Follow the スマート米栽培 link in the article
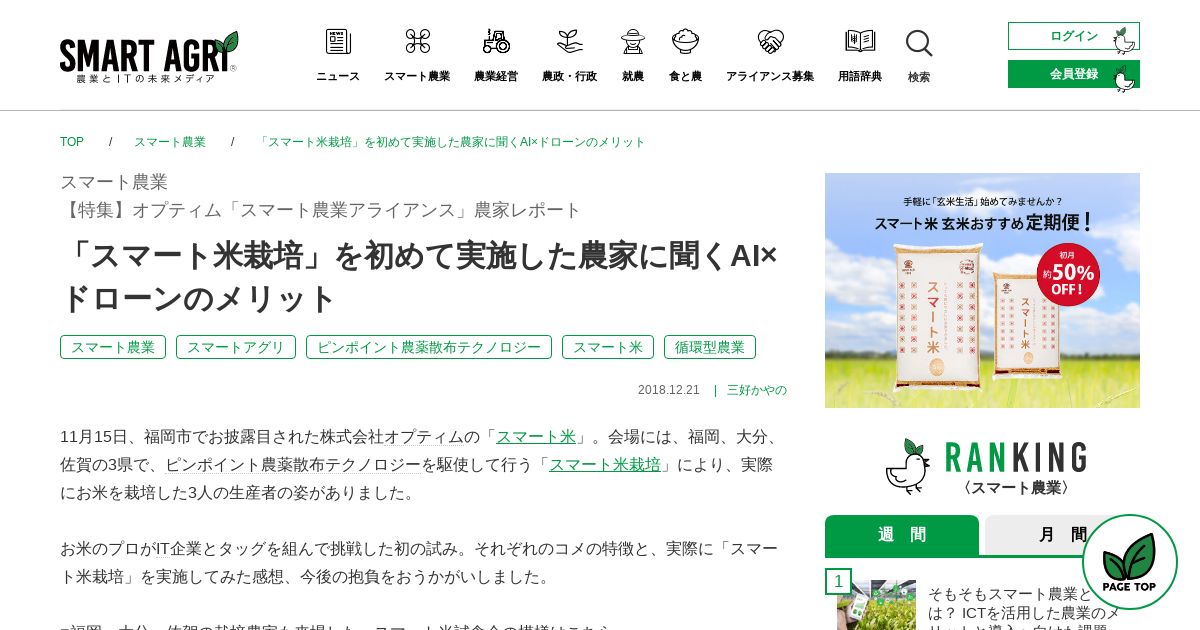 click(605, 465)
